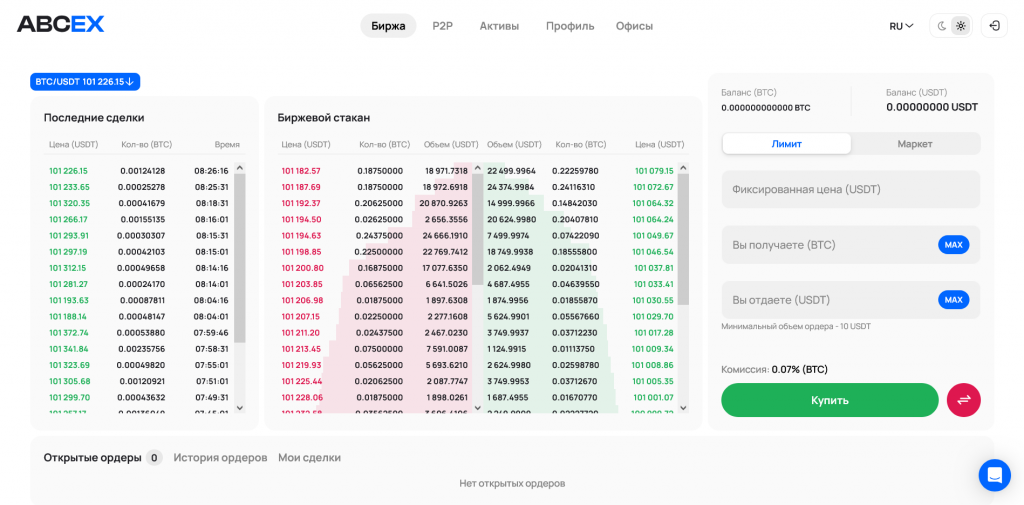
Task: Click the logout icon button
Action: point(994,26)
